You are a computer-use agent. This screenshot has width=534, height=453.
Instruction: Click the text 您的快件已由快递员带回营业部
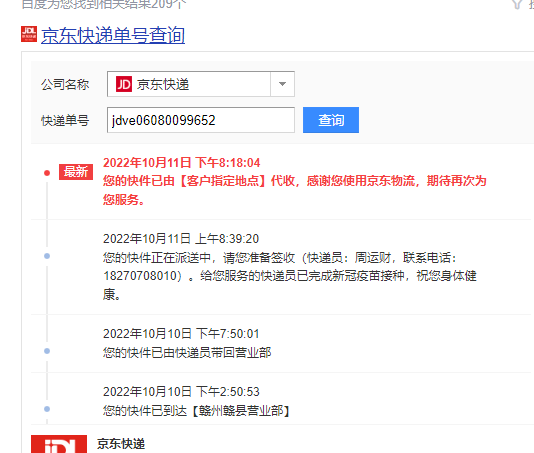click(x=187, y=353)
